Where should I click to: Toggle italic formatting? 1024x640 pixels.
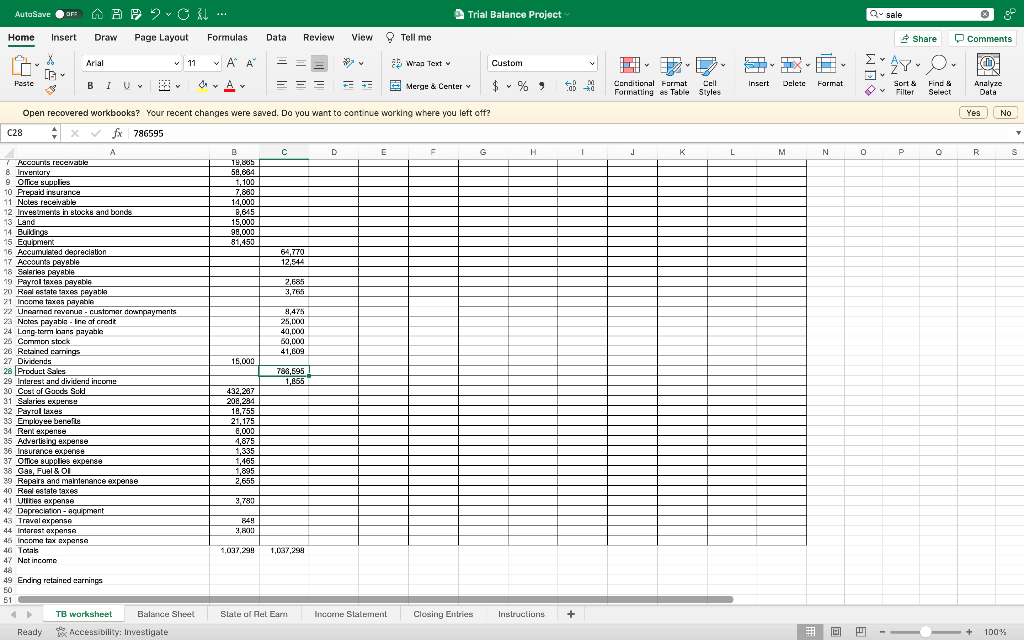[108, 86]
